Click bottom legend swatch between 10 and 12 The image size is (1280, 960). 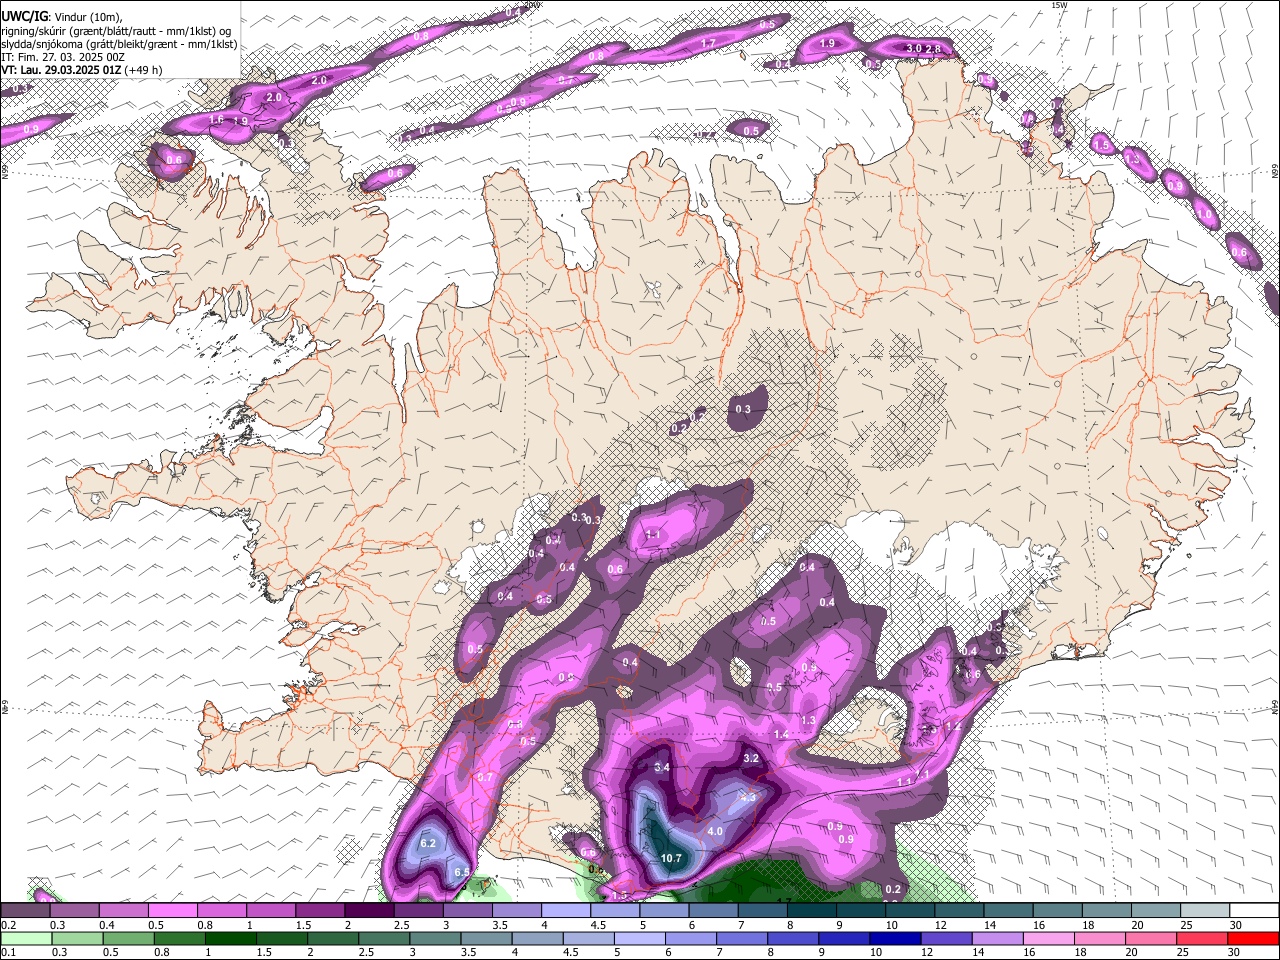(895, 938)
